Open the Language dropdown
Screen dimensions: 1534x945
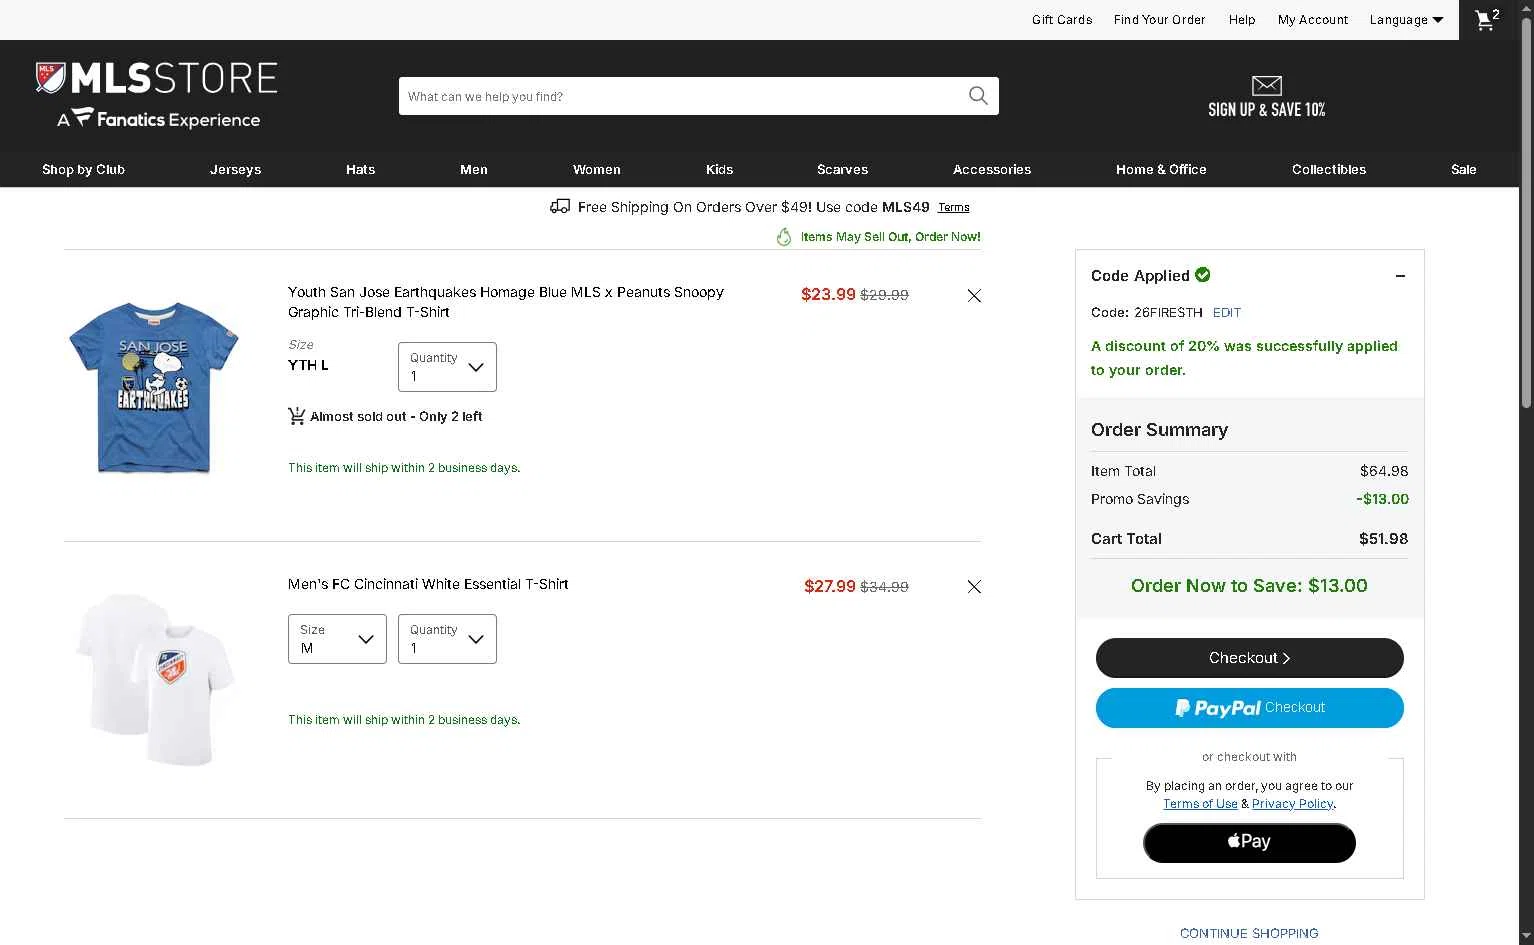tap(1406, 20)
